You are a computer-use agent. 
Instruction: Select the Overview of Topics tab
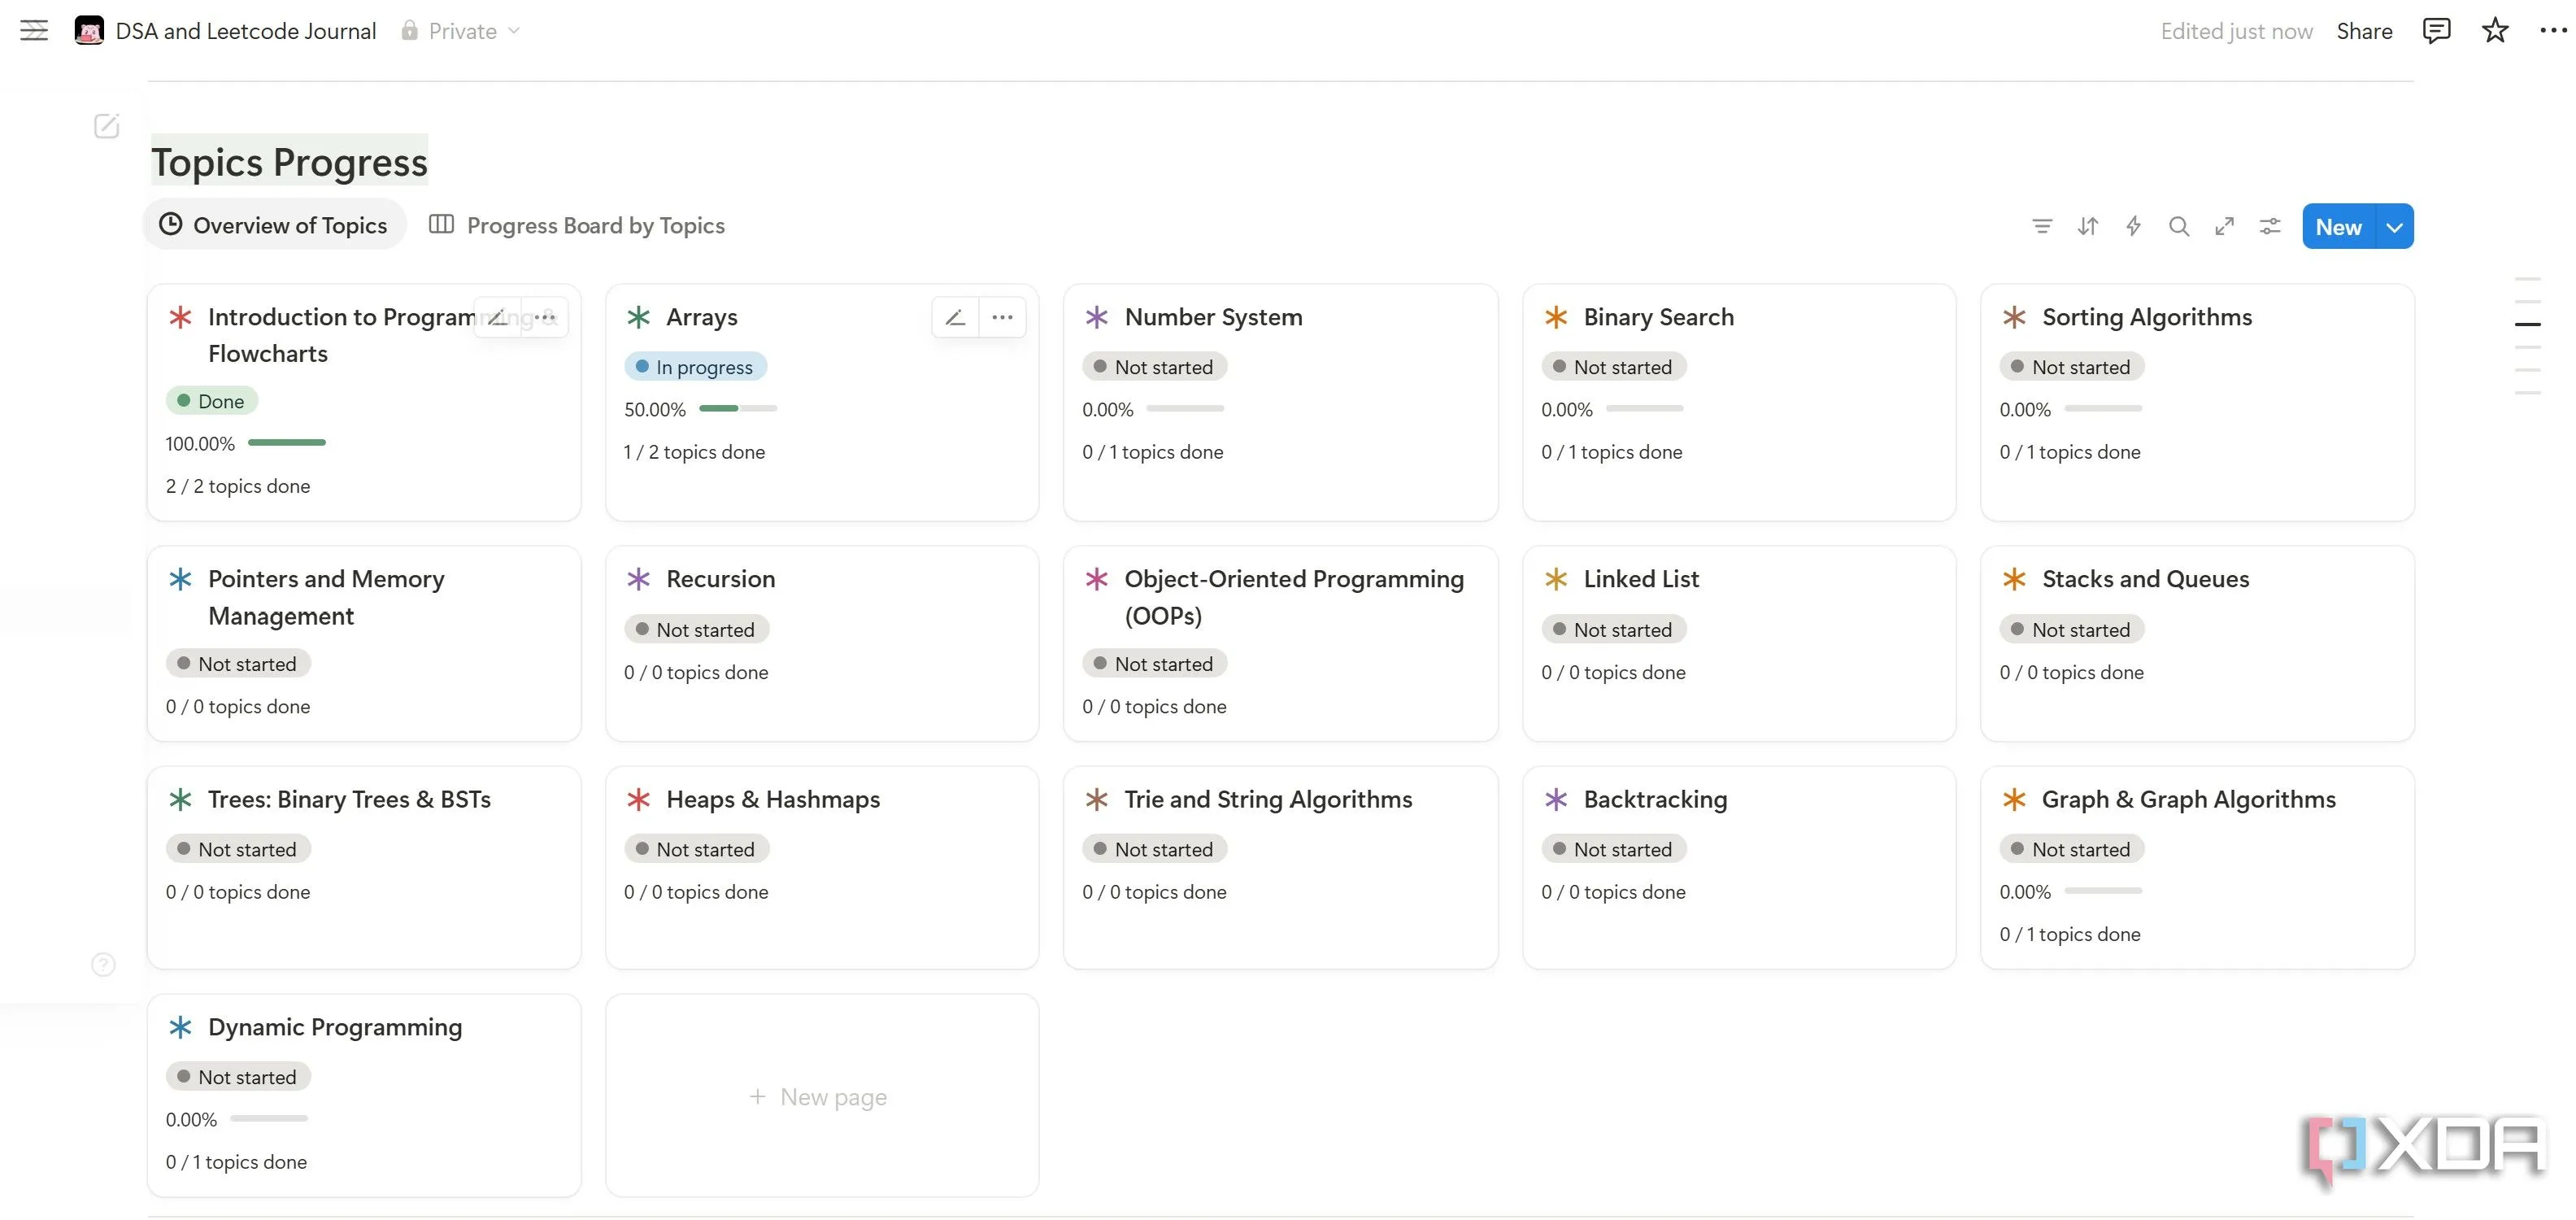(274, 226)
